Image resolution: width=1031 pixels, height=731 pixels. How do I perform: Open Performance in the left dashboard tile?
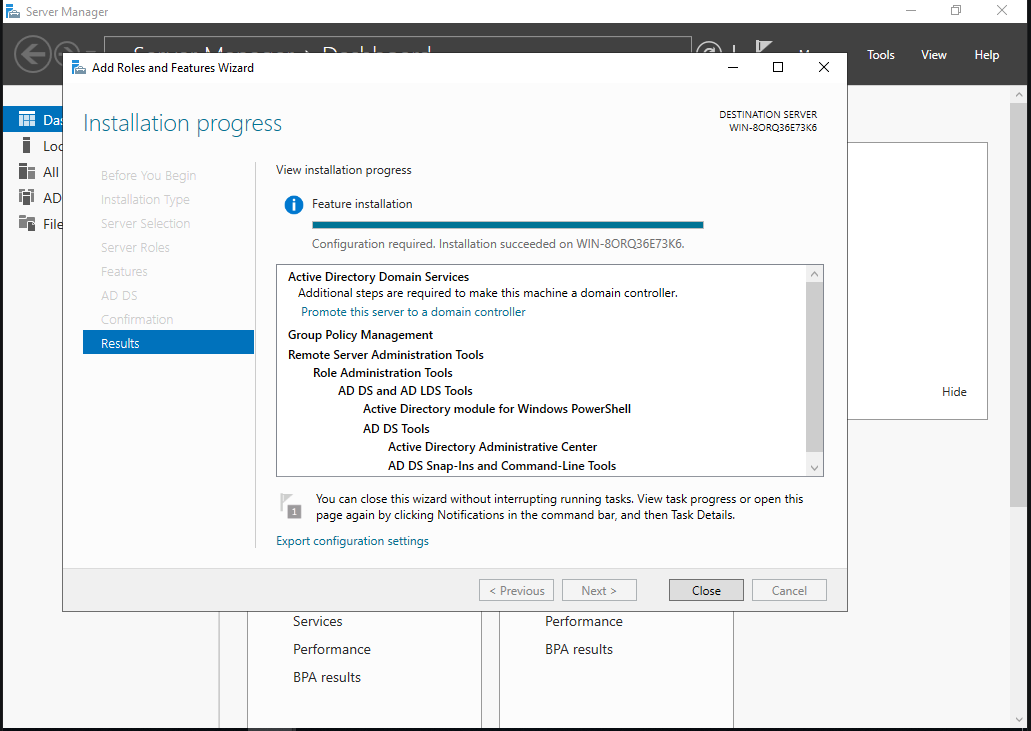[x=332, y=649]
